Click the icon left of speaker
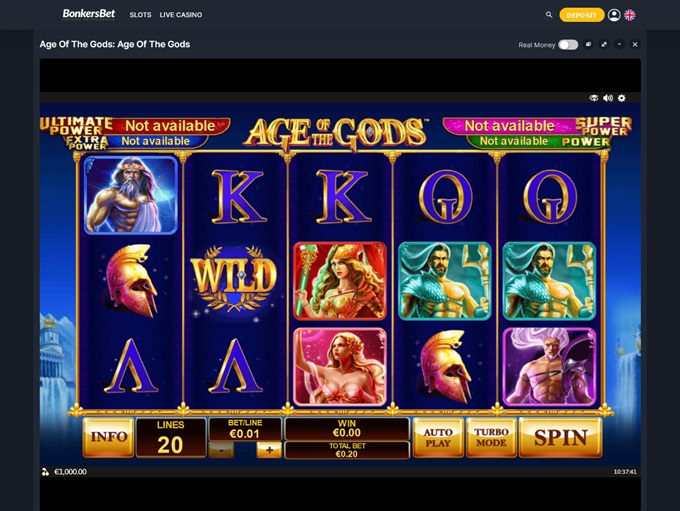 (594, 98)
